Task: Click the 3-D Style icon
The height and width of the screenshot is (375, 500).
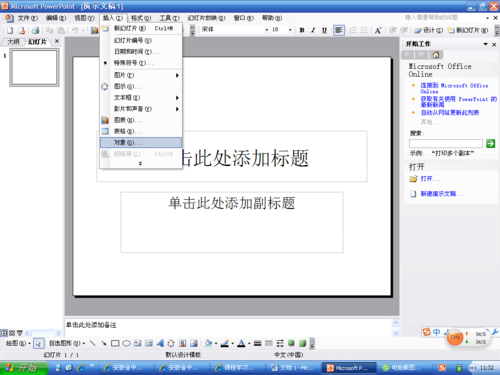Action: [x=303, y=343]
